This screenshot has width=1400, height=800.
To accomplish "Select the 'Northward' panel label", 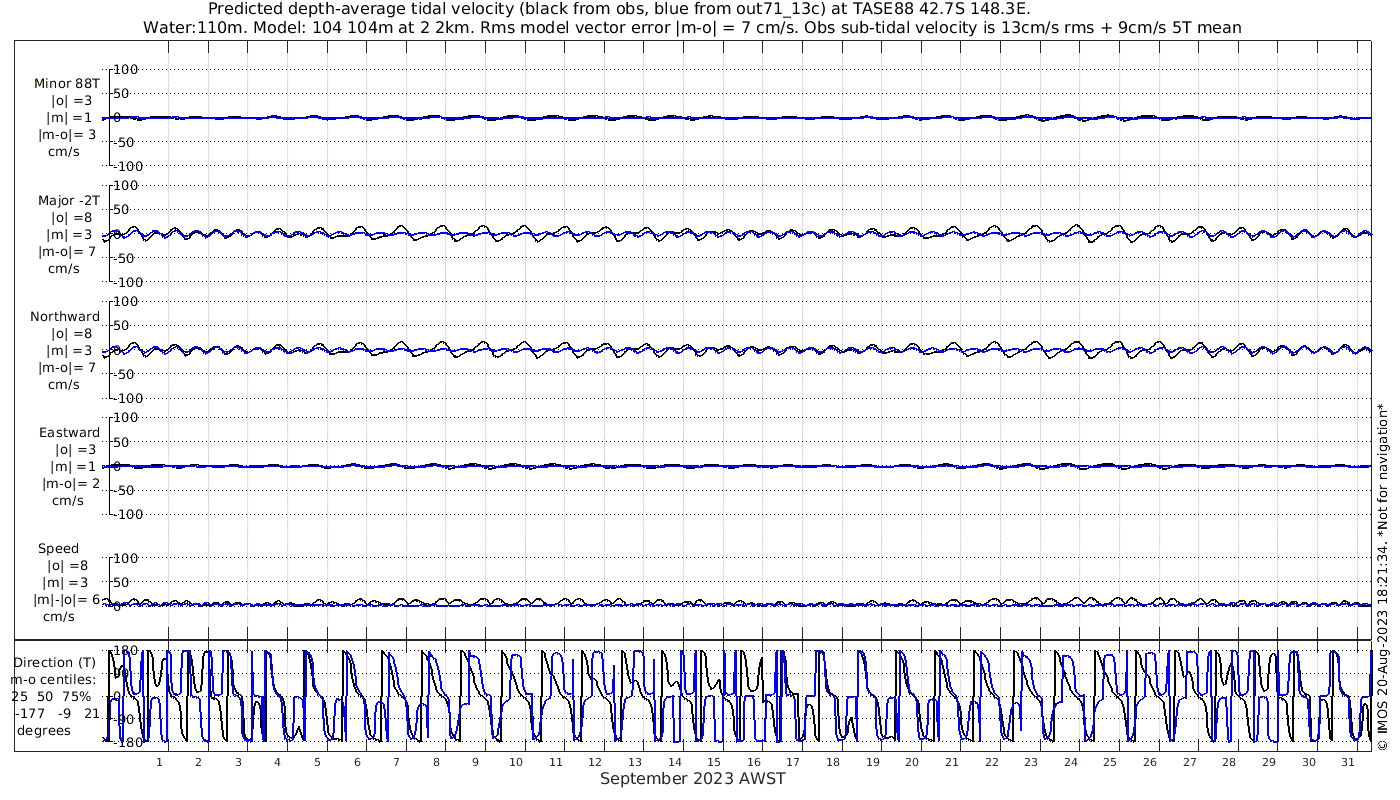I will pyautogui.click(x=65, y=316).
